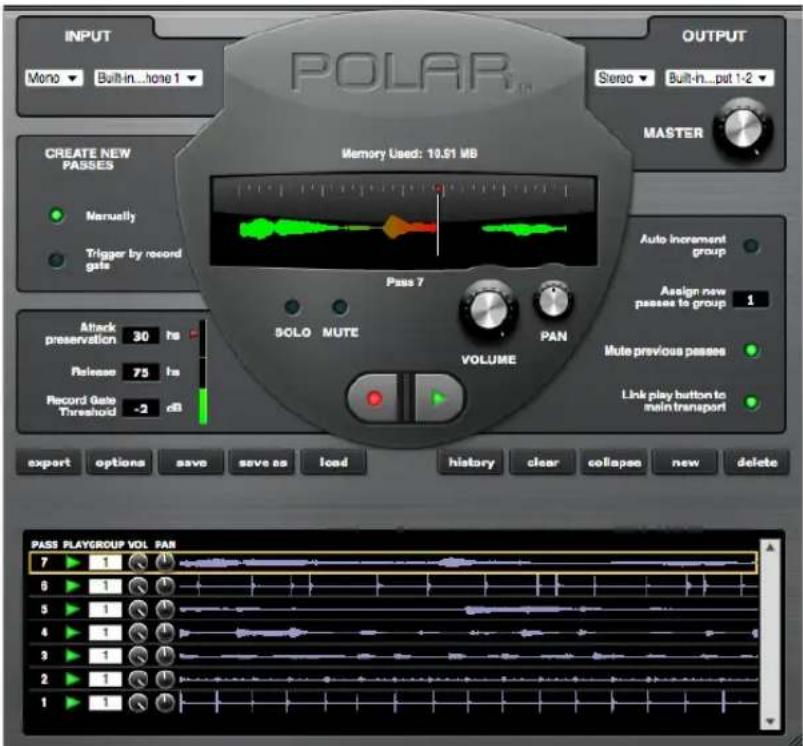
Task: Click the new button
Action: pos(685,462)
